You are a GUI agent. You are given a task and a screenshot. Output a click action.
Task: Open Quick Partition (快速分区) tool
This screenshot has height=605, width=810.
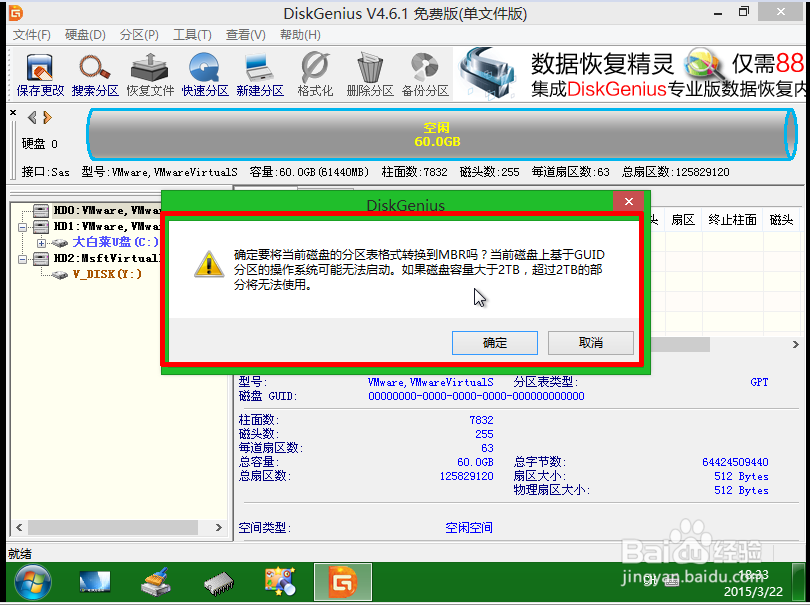[205, 75]
